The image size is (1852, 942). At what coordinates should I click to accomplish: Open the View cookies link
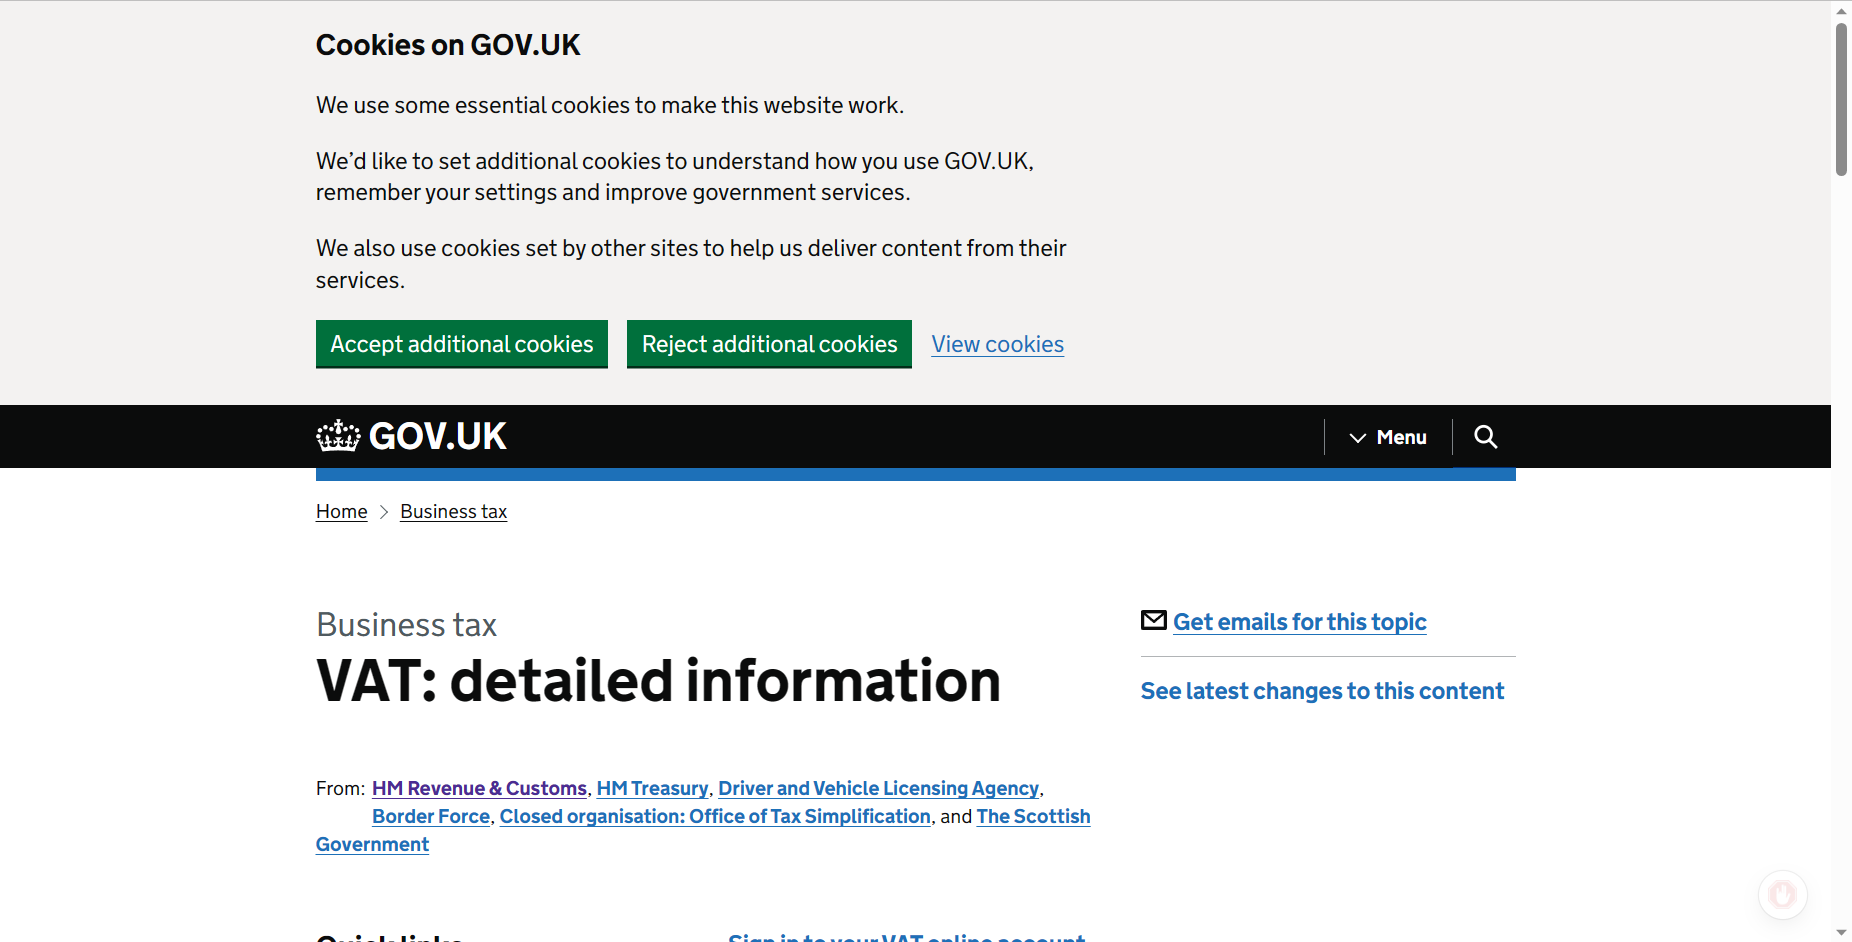[997, 344]
